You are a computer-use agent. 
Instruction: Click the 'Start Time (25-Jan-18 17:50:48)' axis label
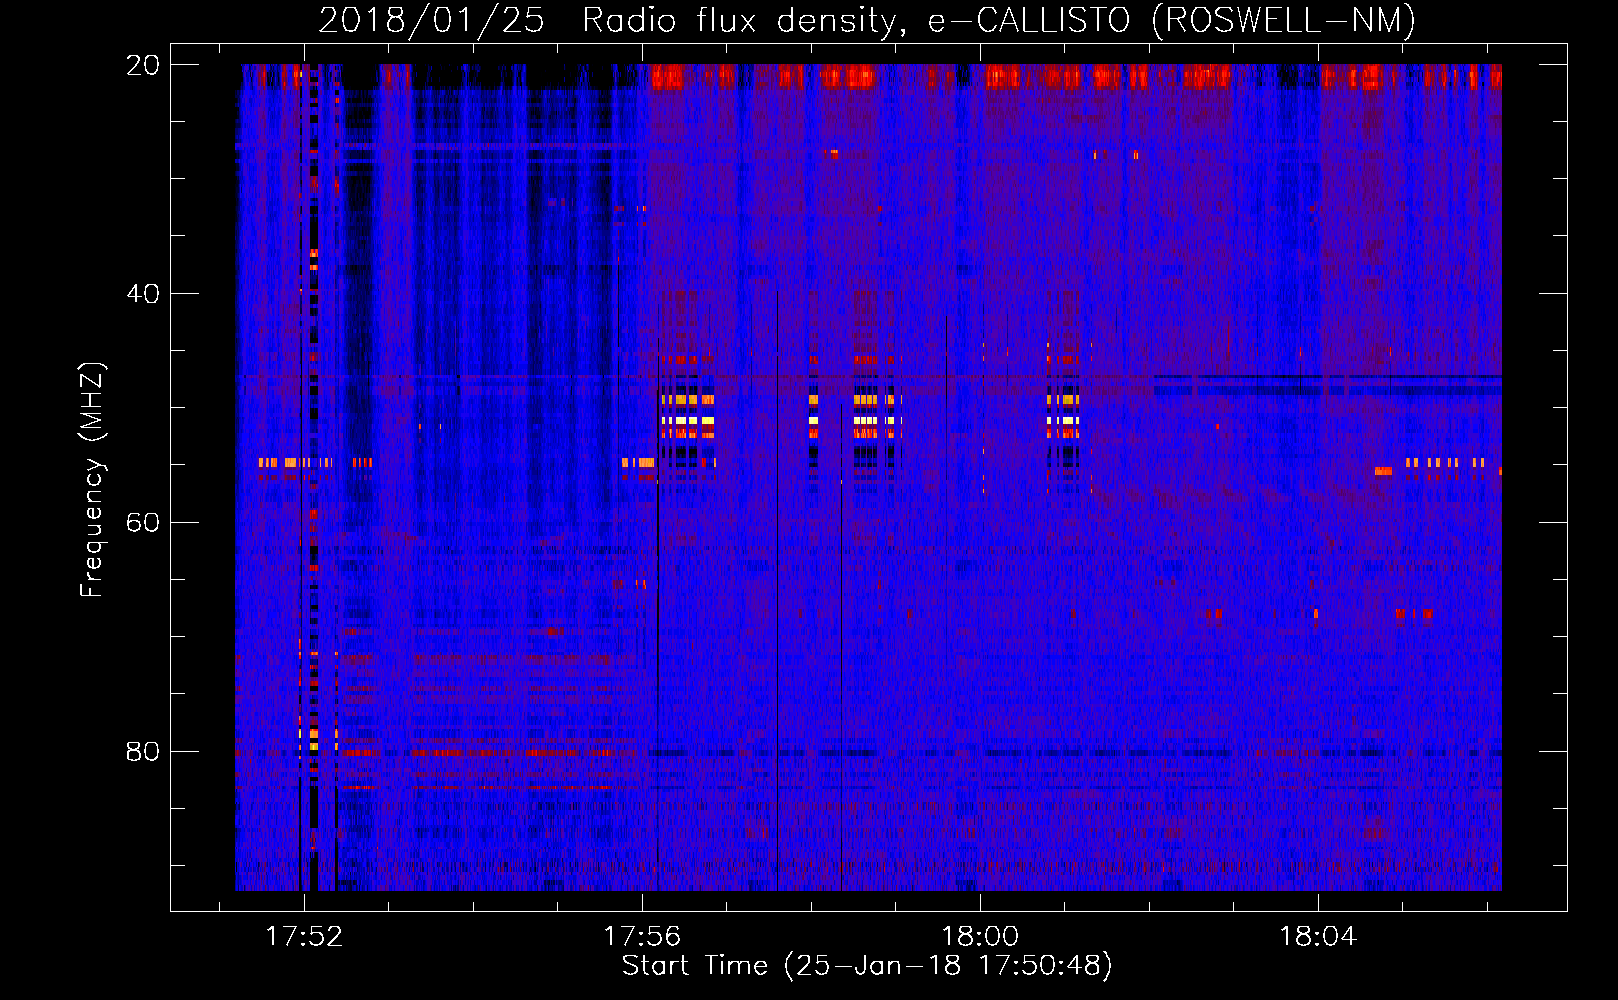(x=867, y=966)
